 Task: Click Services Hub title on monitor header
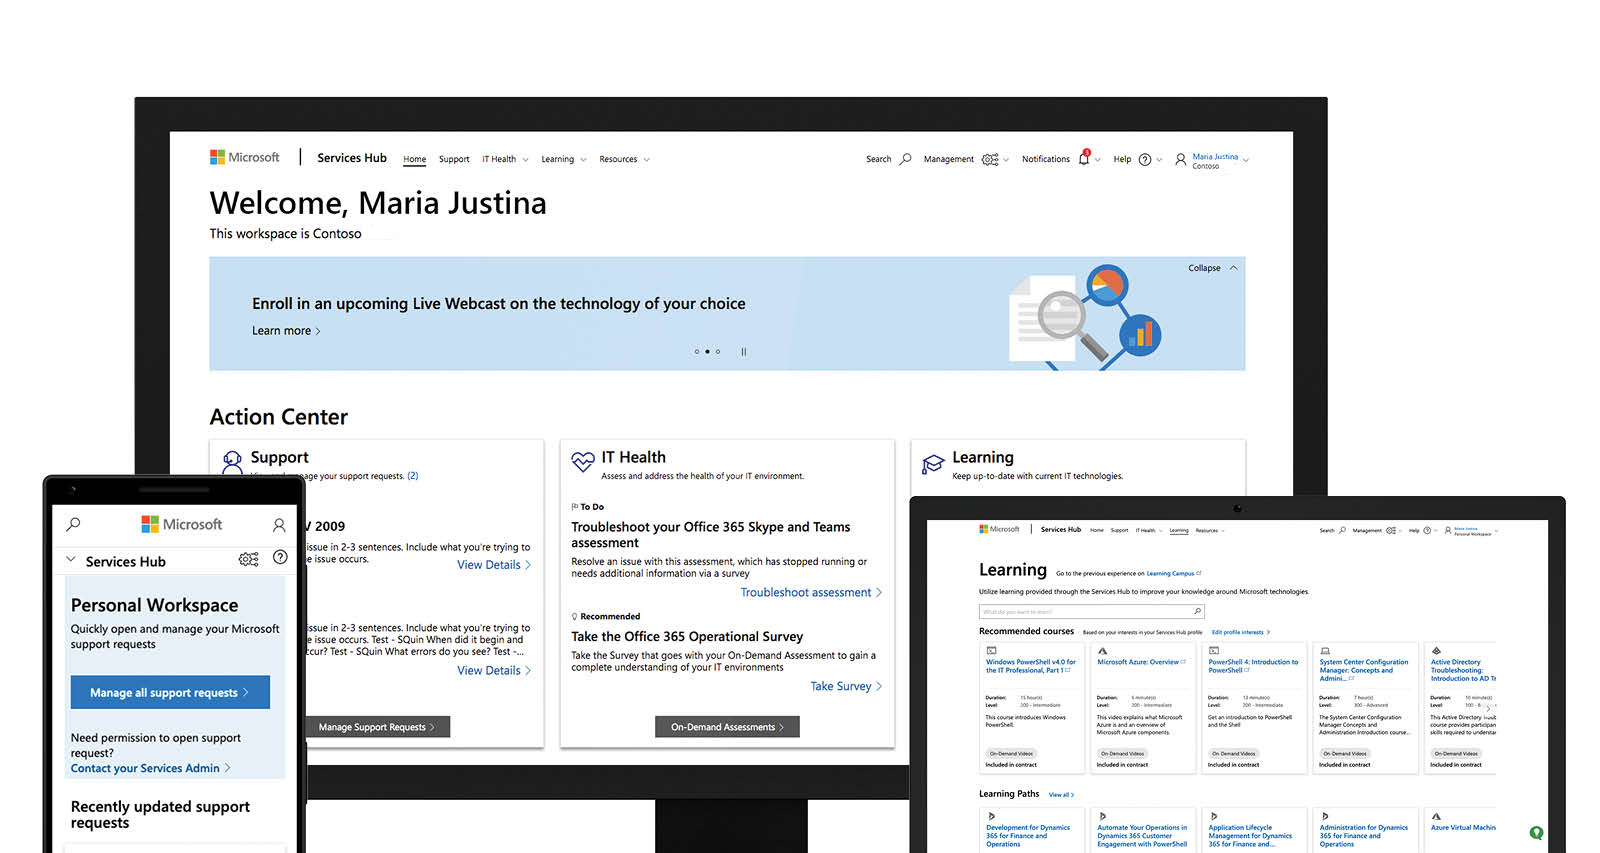(x=352, y=158)
